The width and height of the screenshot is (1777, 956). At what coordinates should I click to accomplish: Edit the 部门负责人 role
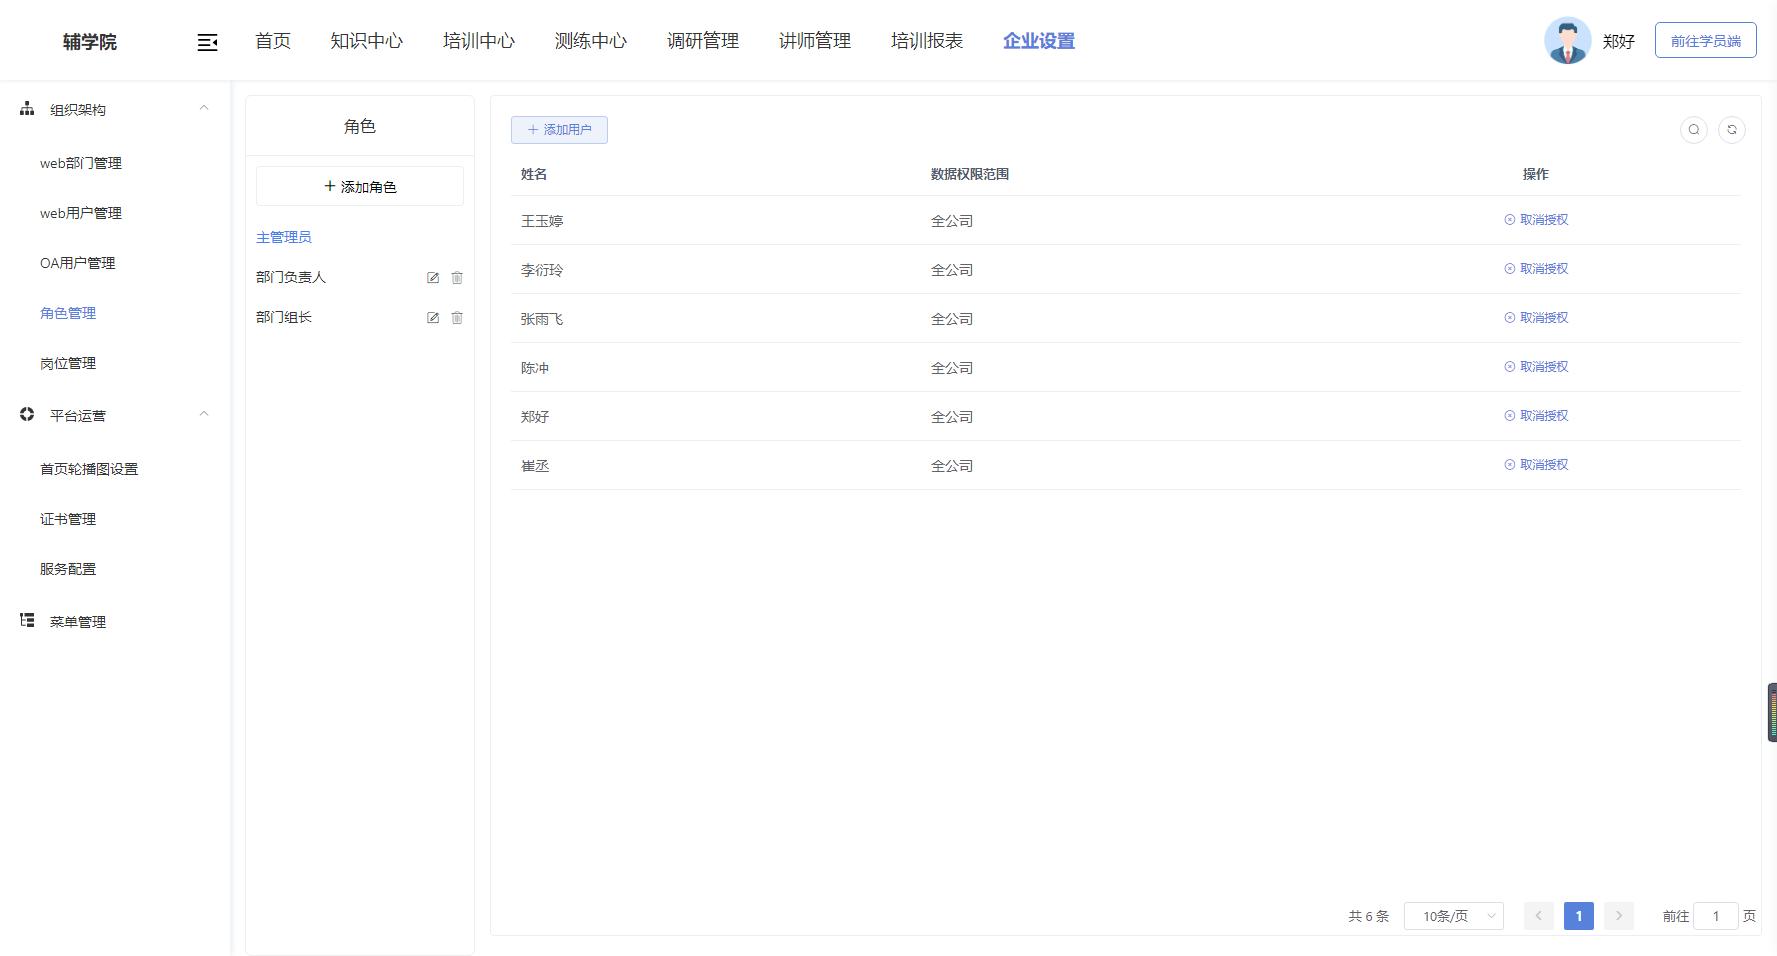[433, 278]
